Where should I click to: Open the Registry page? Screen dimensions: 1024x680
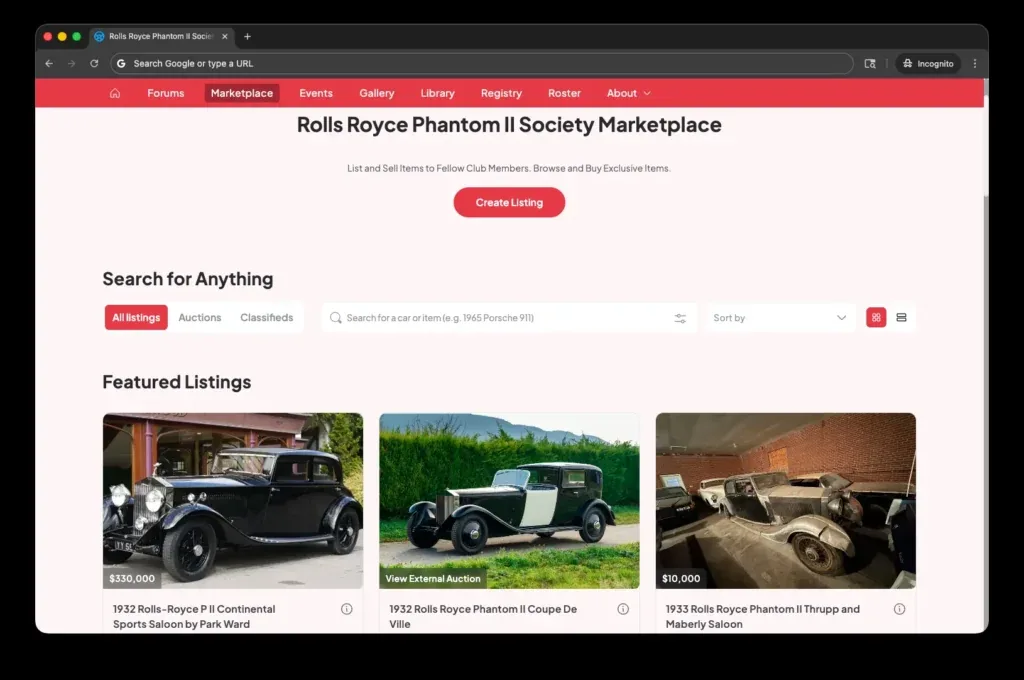(x=502, y=93)
